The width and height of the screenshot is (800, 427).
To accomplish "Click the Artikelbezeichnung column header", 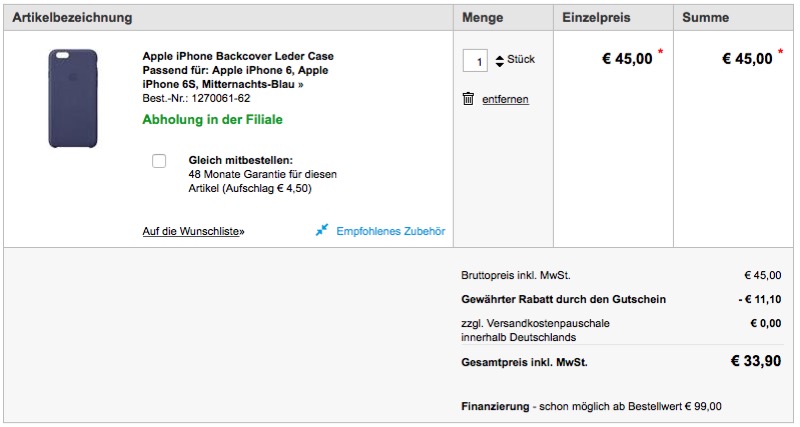I will tap(72, 17).
